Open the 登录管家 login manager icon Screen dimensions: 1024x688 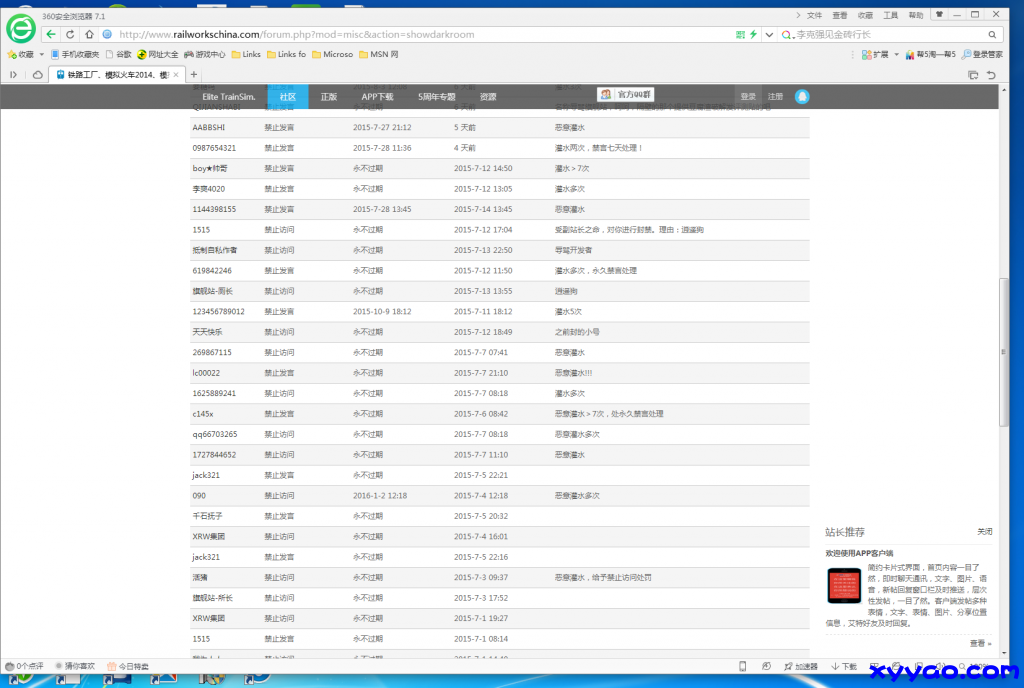(x=982, y=55)
